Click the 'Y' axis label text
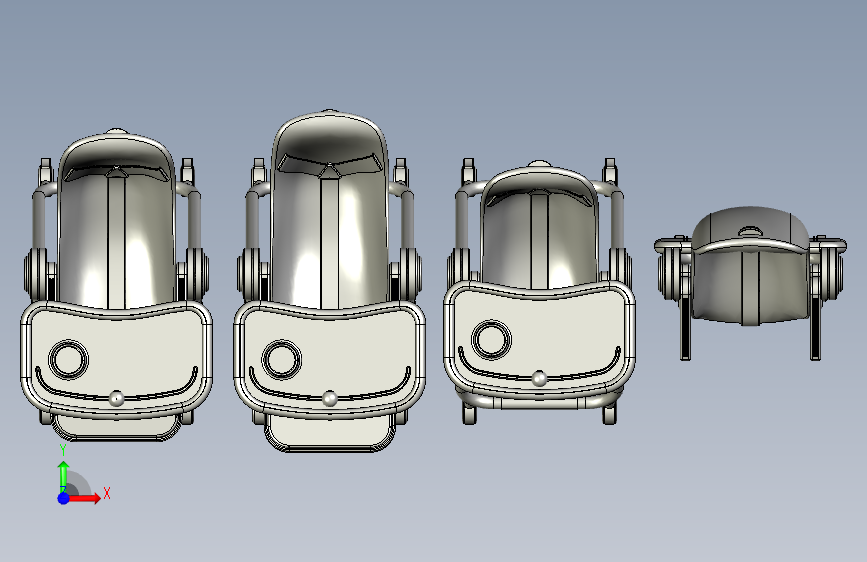 click(x=63, y=450)
